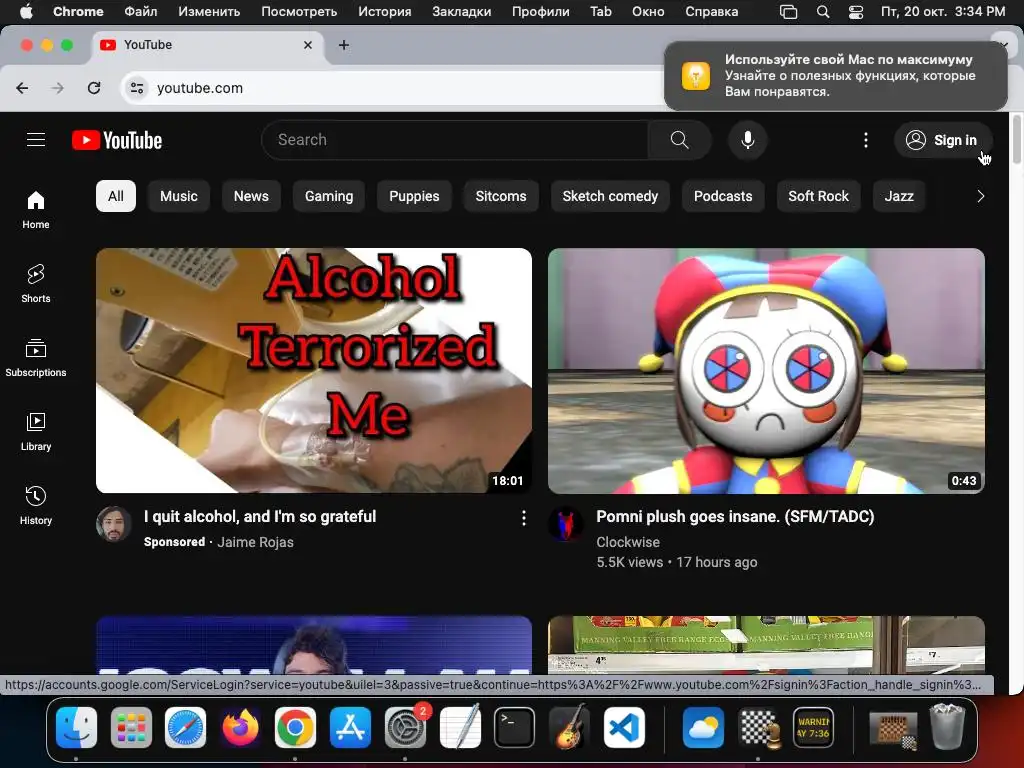The height and width of the screenshot is (768, 1024).
Task: Open System Settings from the Dock
Action: pos(405,727)
